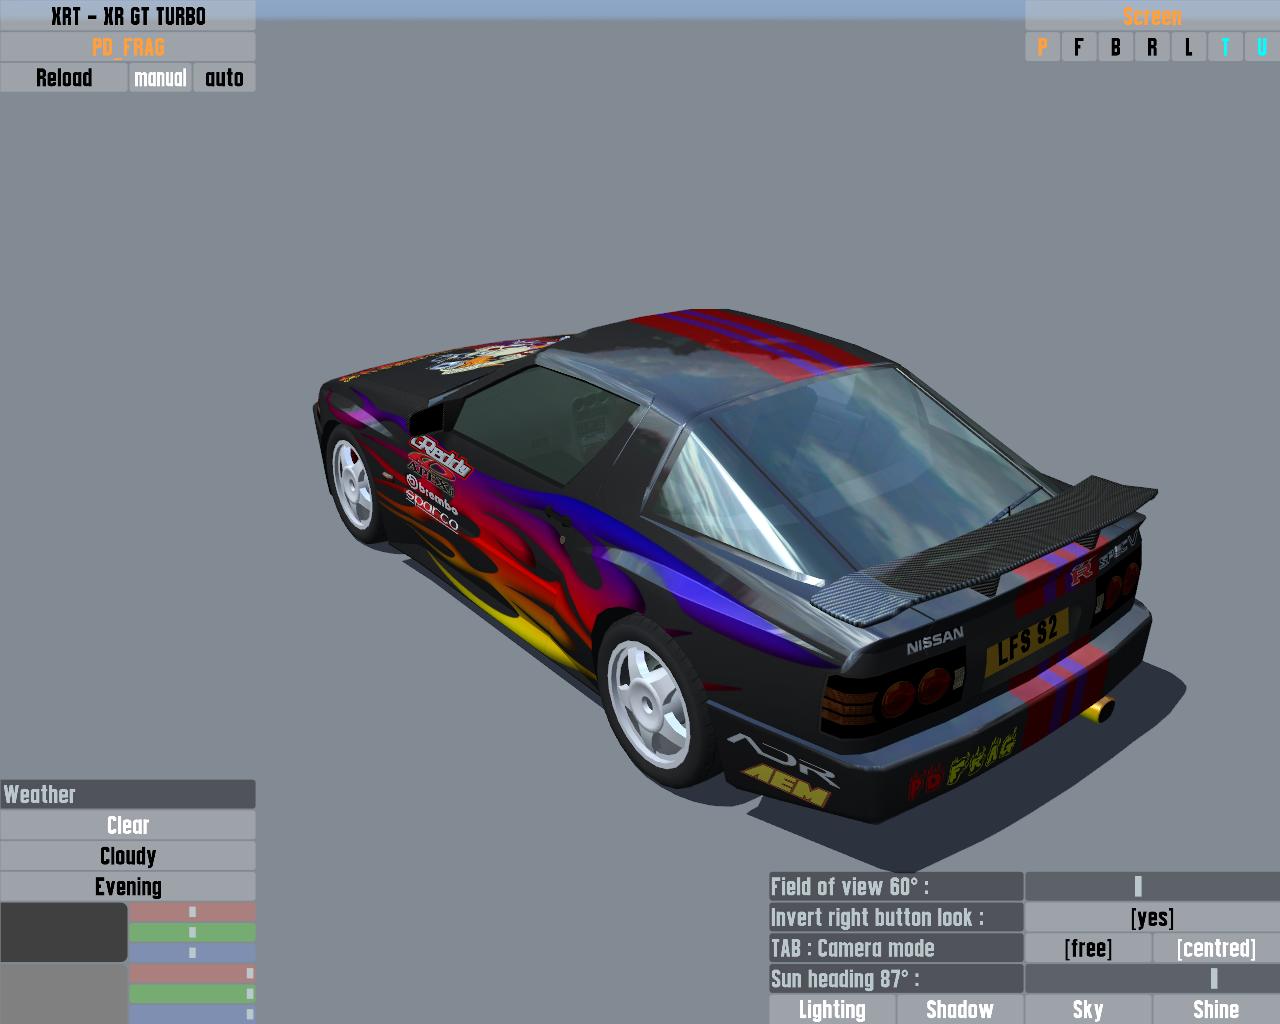Open the Sky settings
The height and width of the screenshot is (1024, 1280).
[x=1088, y=1009]
